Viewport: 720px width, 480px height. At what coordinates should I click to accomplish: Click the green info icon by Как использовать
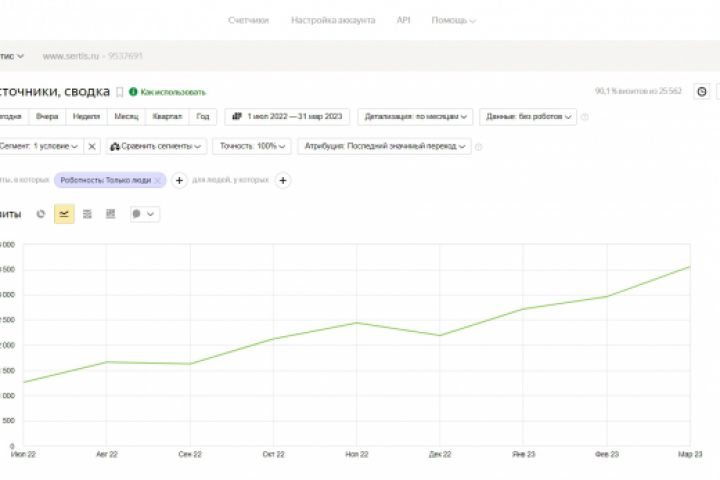133,92
